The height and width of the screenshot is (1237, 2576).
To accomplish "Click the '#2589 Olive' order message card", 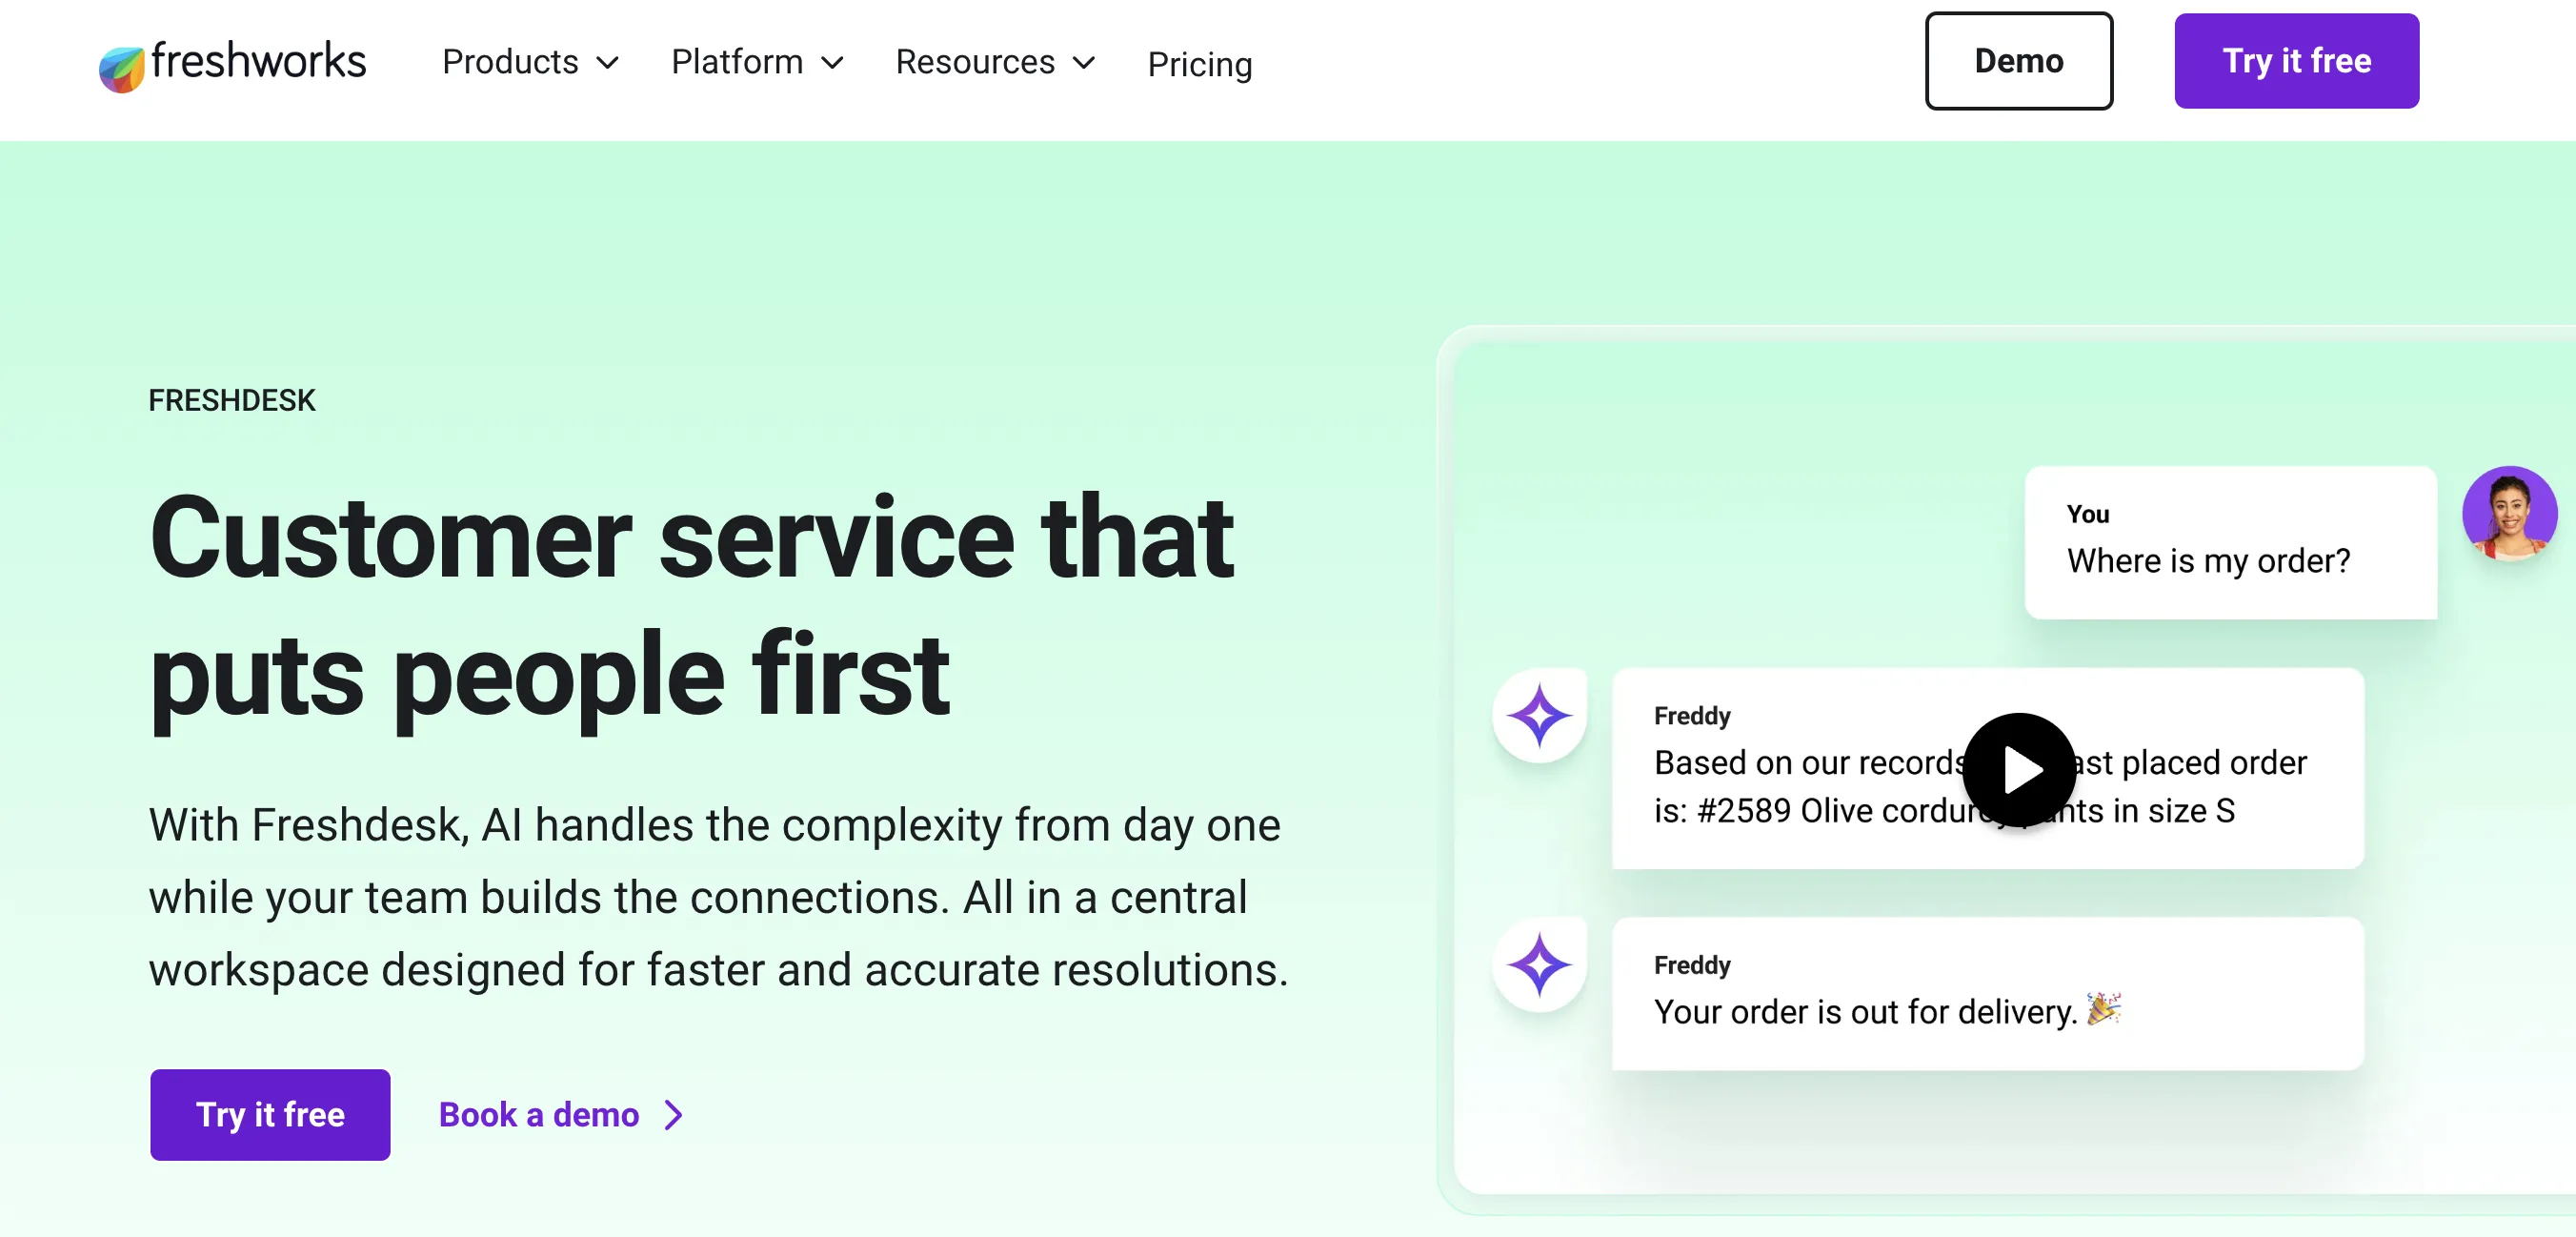I will click(1987, 768).
